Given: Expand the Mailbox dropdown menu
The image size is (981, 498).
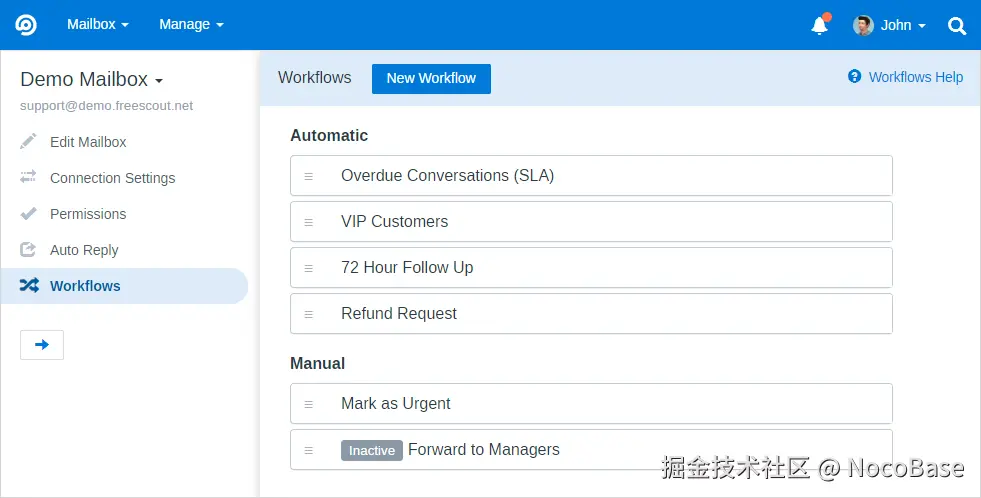Looking at the screenshot, I should 98,25.
